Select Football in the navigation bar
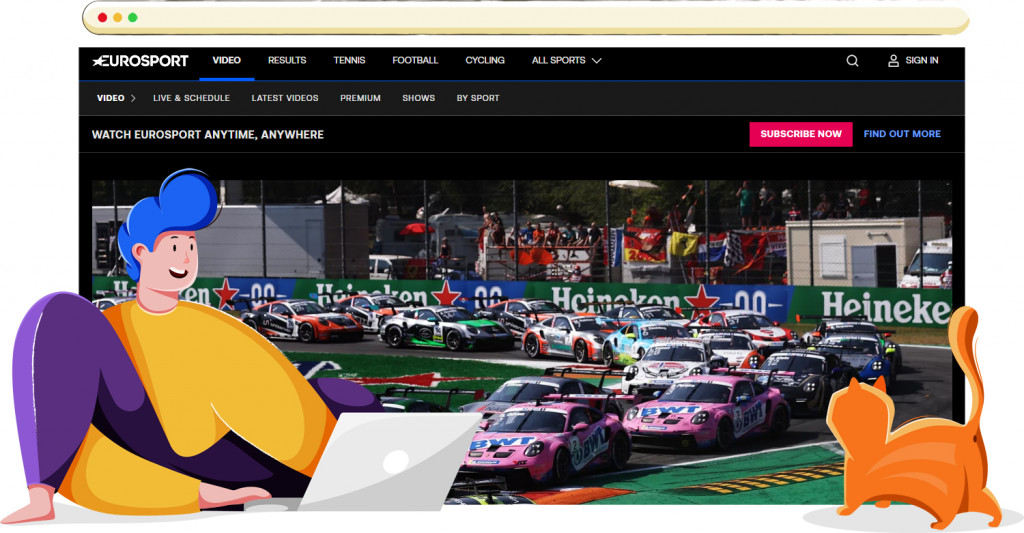Screen dimensions: 1024x533 pos(415,60)
